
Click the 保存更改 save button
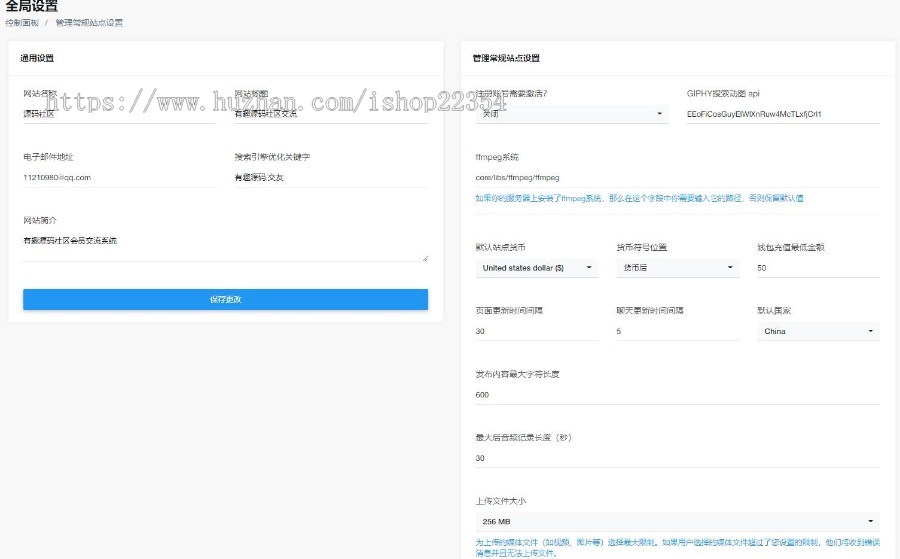click(225, 299)
